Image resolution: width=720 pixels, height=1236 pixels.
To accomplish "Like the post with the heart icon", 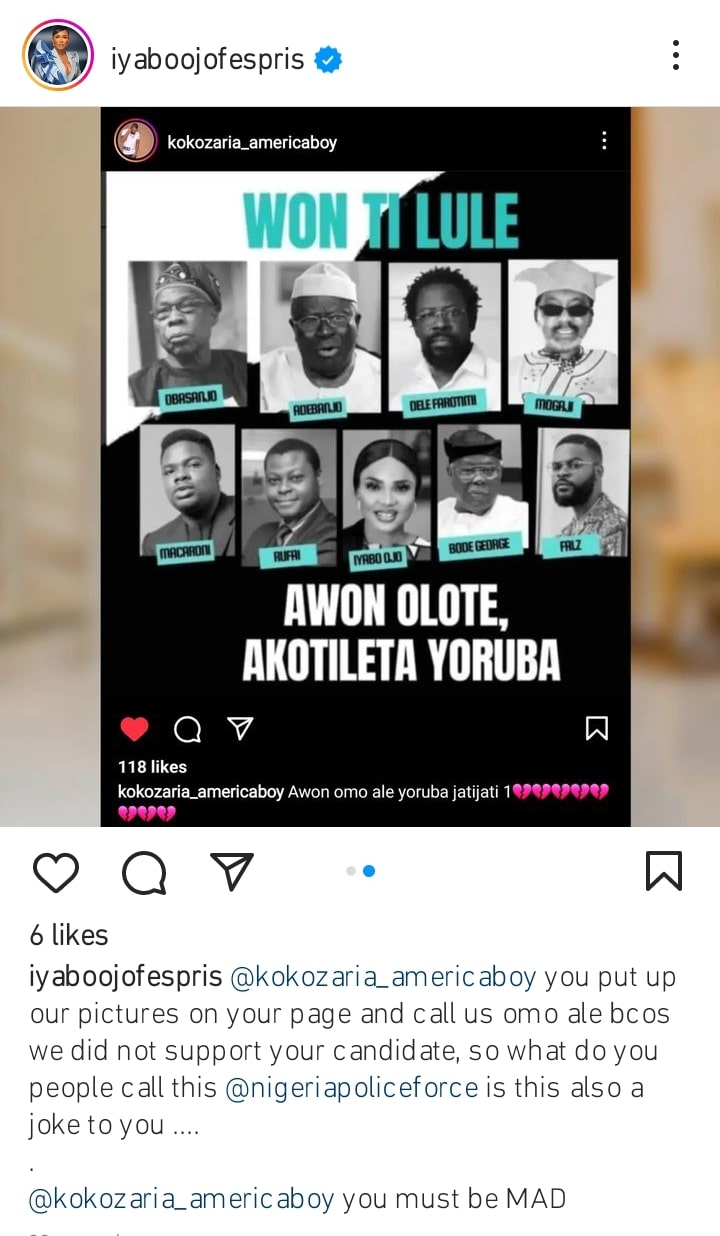I will pyautogui.click(x=56, y=872).
